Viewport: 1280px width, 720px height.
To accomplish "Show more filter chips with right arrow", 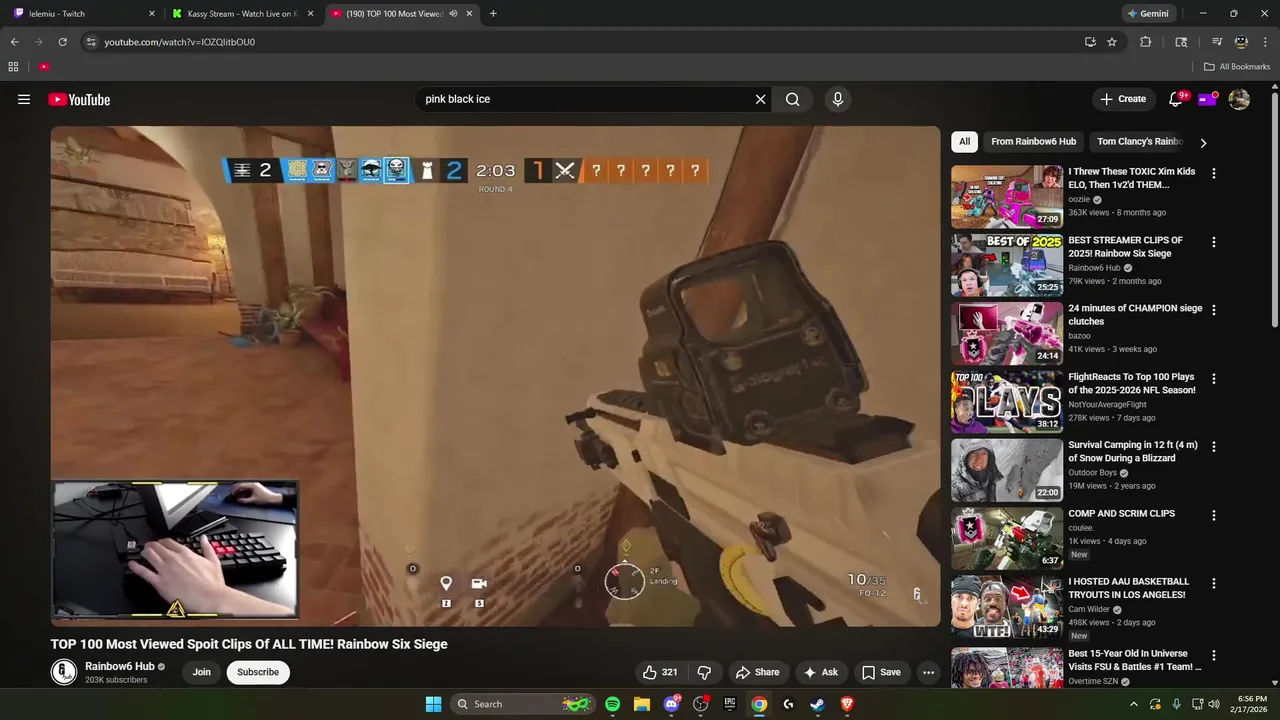I will [x=1203, y=143].
